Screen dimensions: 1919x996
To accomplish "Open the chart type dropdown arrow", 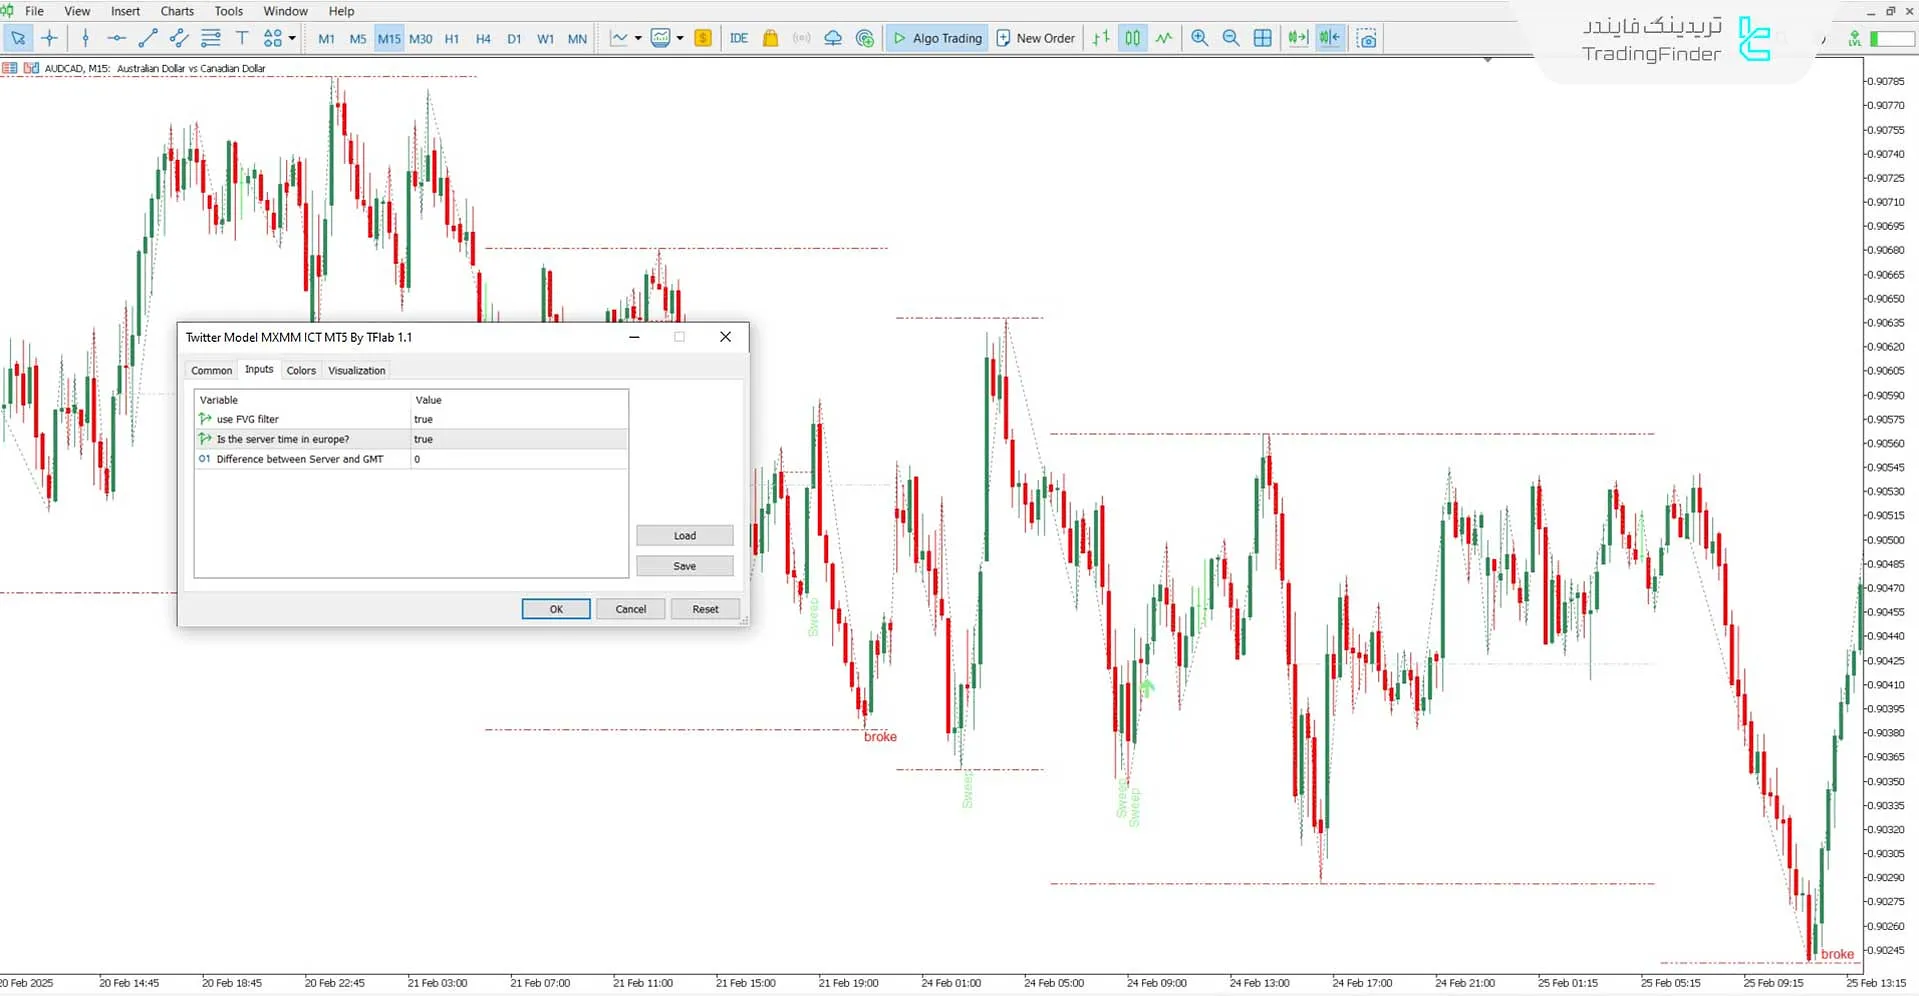I will pyautogui.click(x=638, y=38).
